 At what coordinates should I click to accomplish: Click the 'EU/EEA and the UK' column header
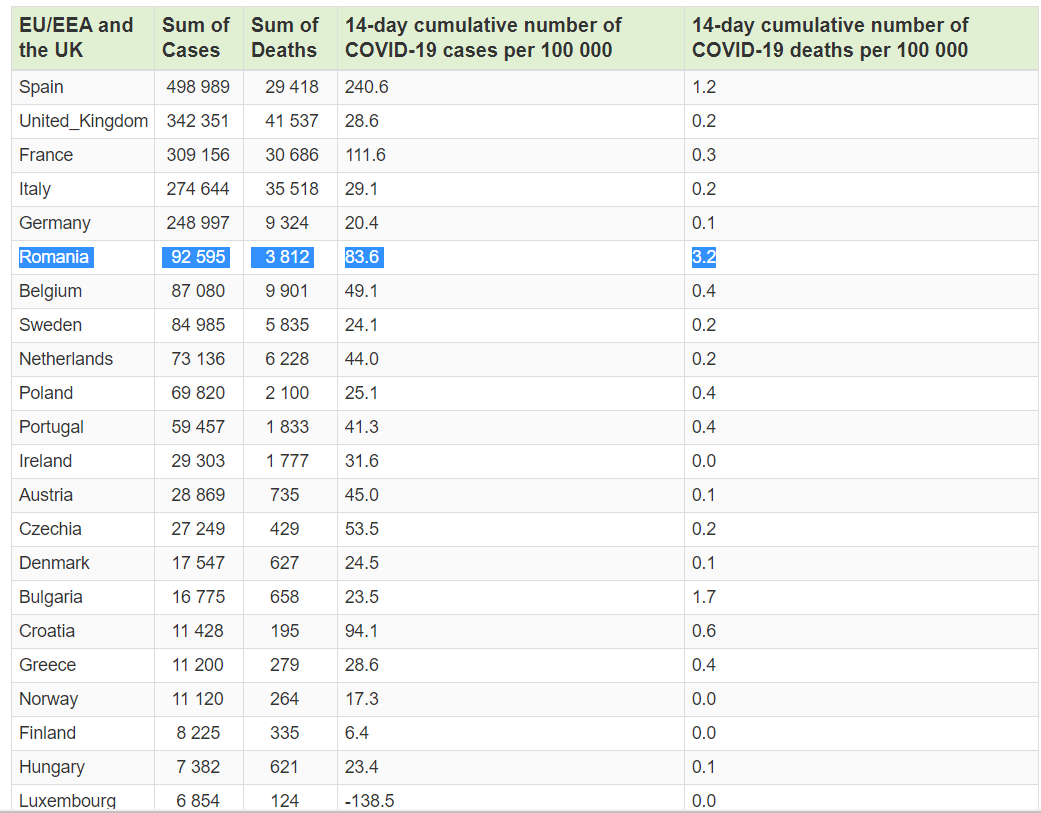click(x=76, y=38)
